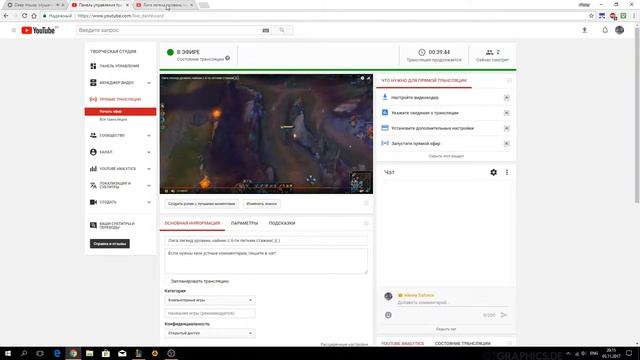Click the Скрыть чат link

pyautogui.click(x=446, y=329)
